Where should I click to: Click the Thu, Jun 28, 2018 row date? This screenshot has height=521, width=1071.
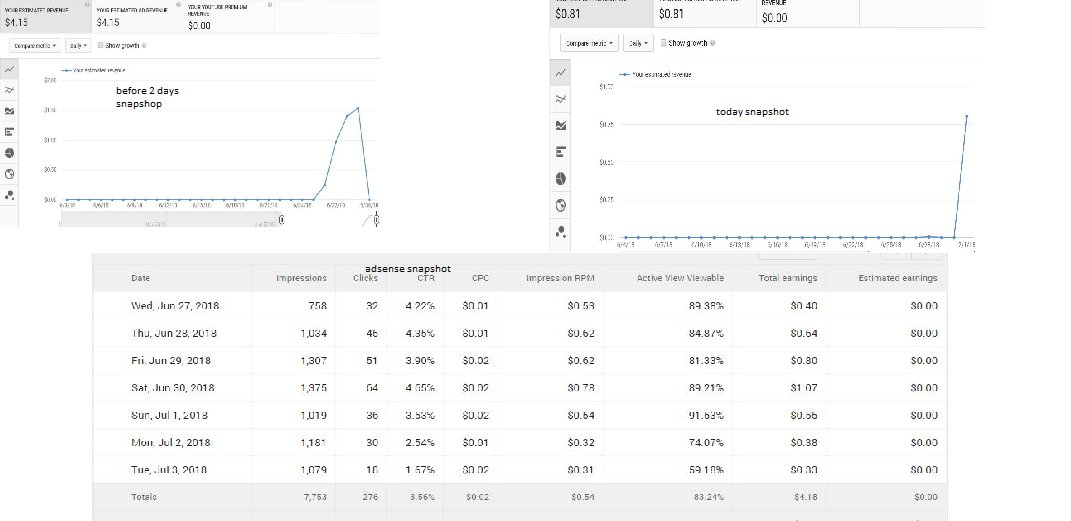[x=174, y=333]
